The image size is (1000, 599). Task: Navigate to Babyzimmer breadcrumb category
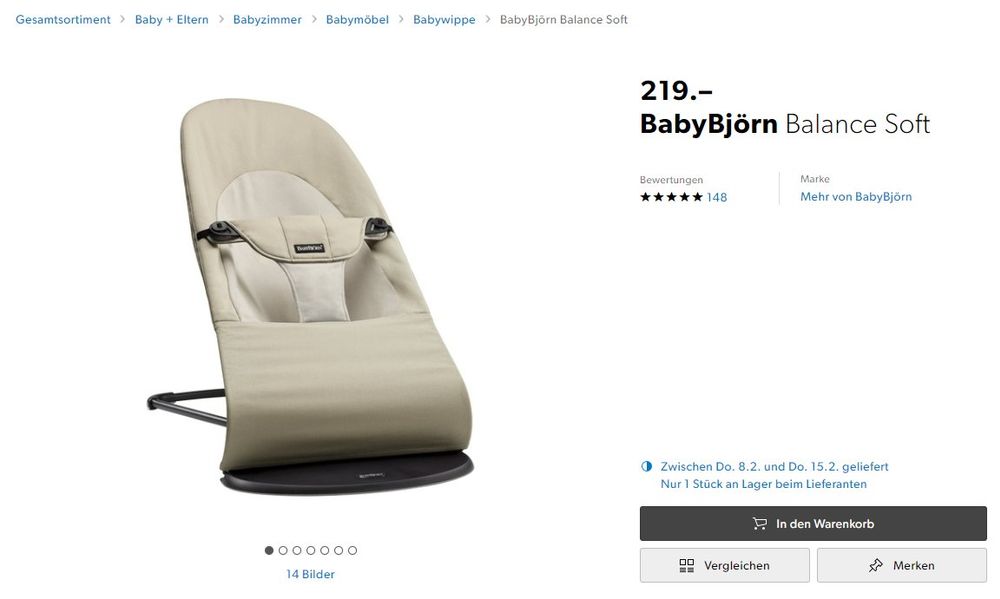267,20
